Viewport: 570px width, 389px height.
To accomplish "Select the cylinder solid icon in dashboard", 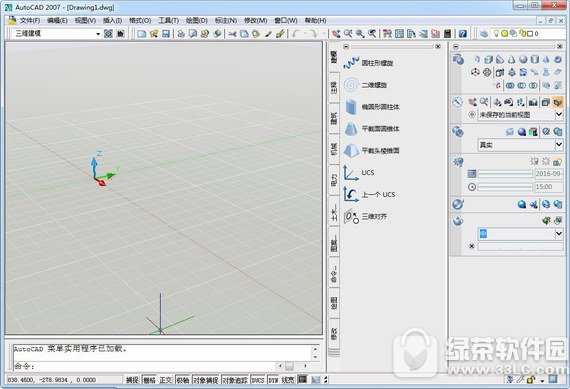I will [534, 59].
